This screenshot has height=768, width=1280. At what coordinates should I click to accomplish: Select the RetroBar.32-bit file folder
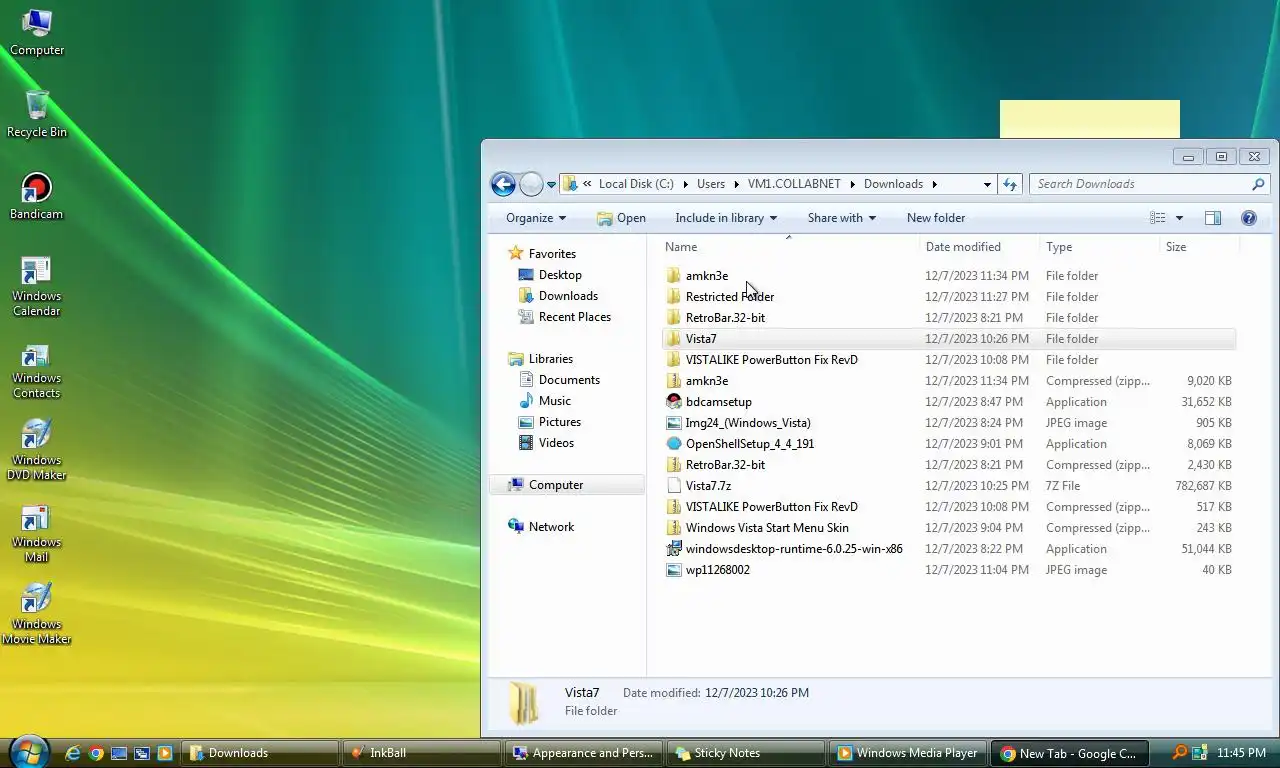point(949,318)
